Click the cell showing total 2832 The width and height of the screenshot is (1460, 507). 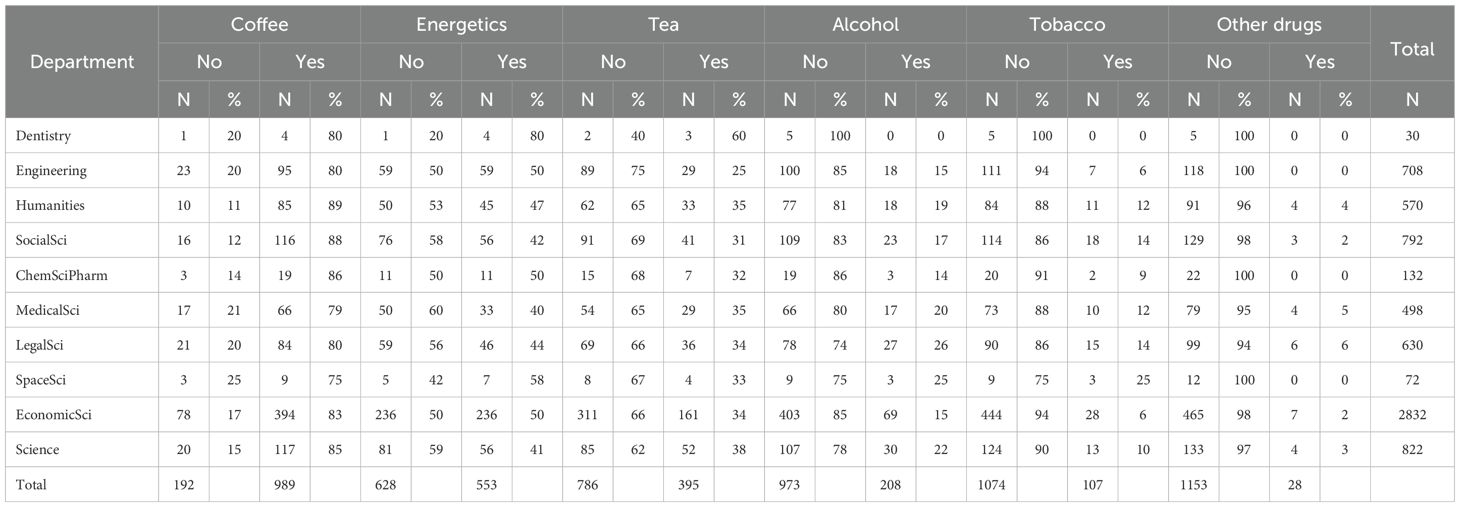click(1413, 415)
